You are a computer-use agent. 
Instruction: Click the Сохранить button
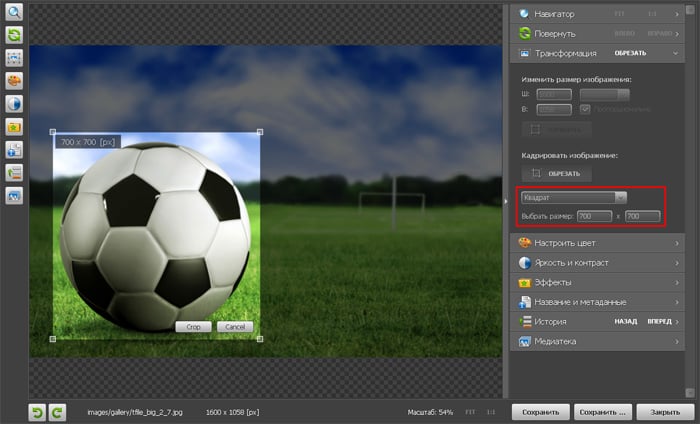[541, 411]
